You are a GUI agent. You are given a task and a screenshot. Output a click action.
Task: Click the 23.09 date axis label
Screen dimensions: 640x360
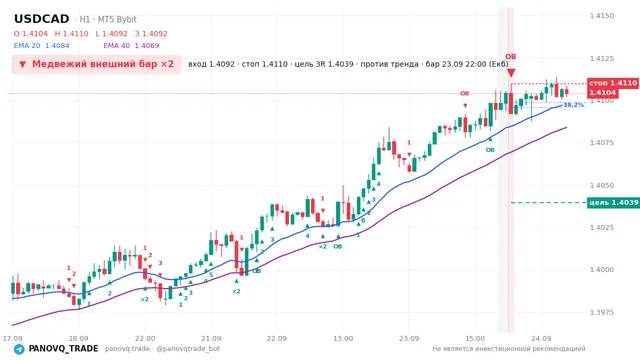pyautogui.click(x=409, y=339)
